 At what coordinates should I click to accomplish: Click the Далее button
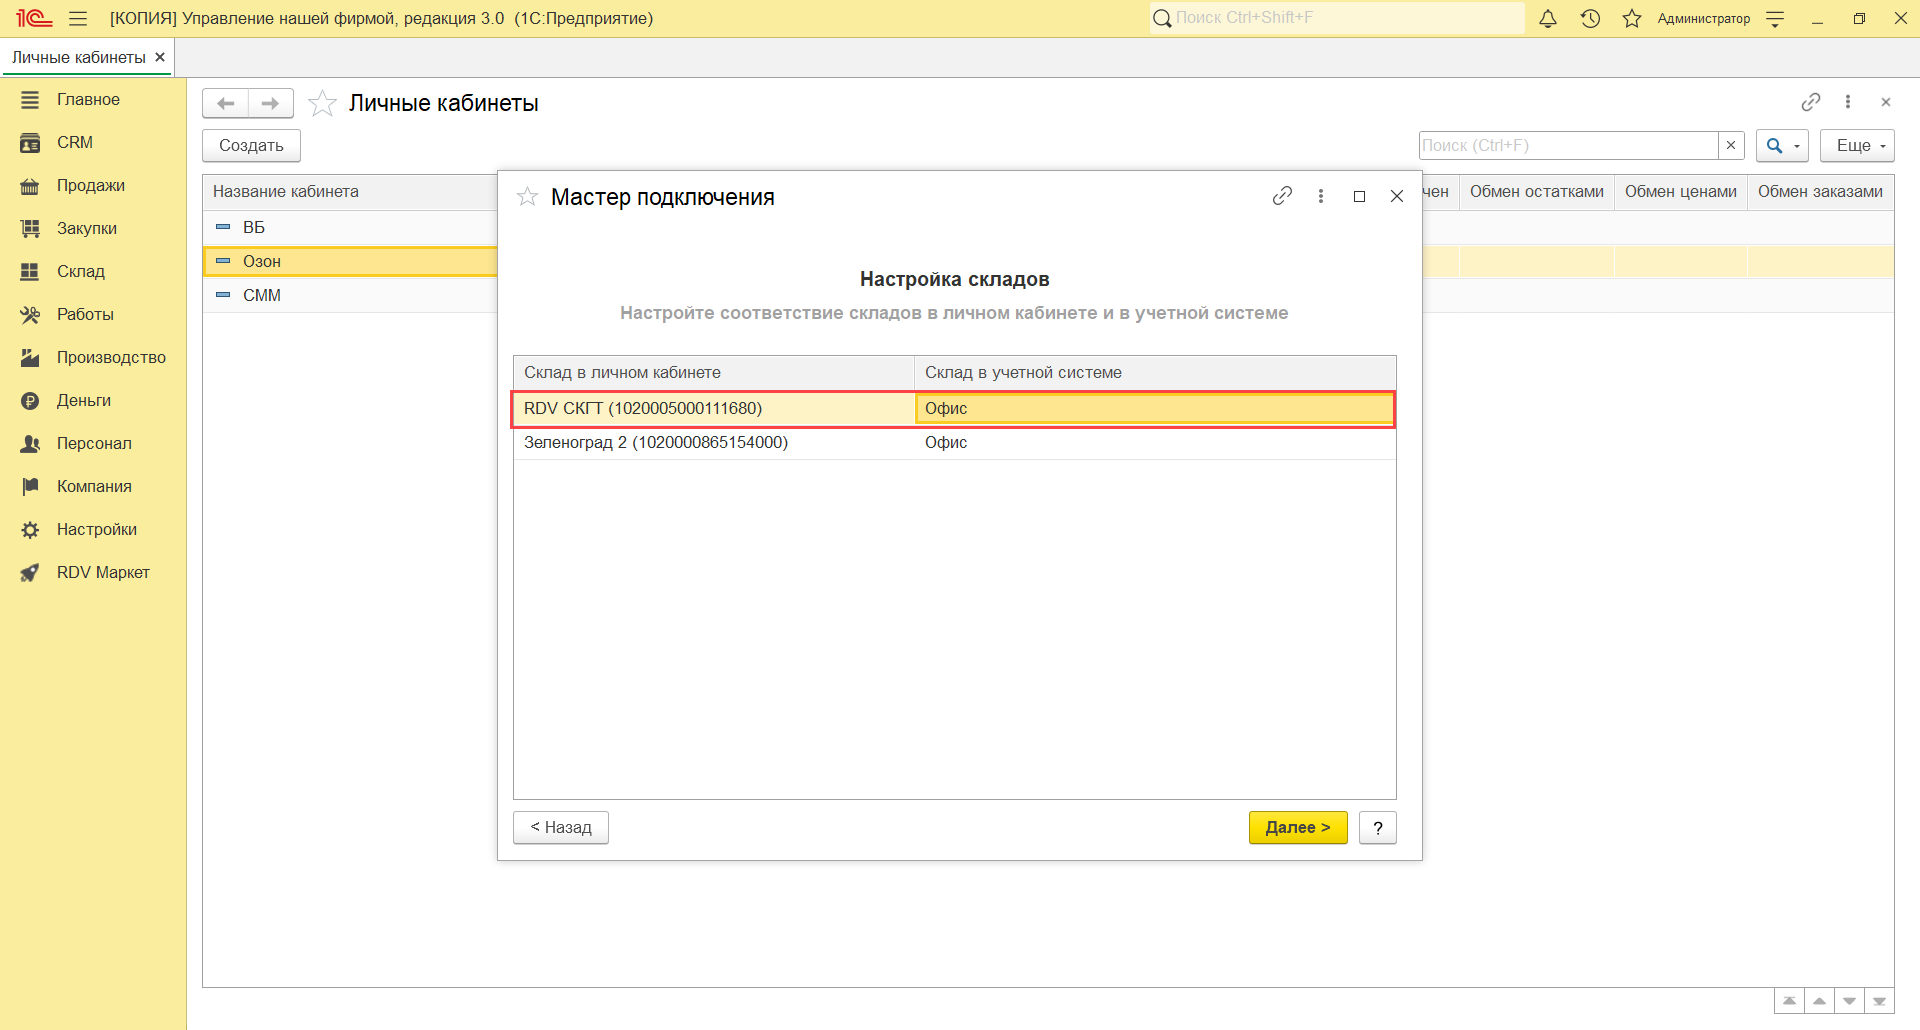click(1298, 827)
